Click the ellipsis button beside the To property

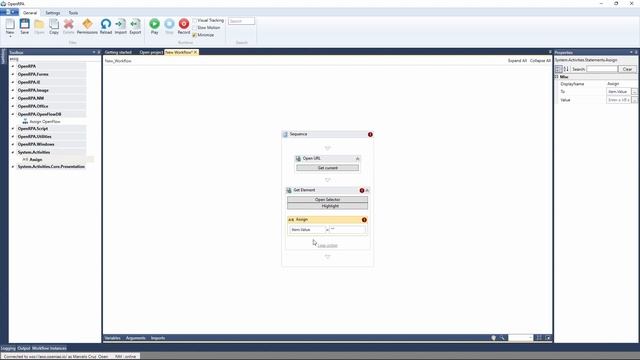(634, 92)
